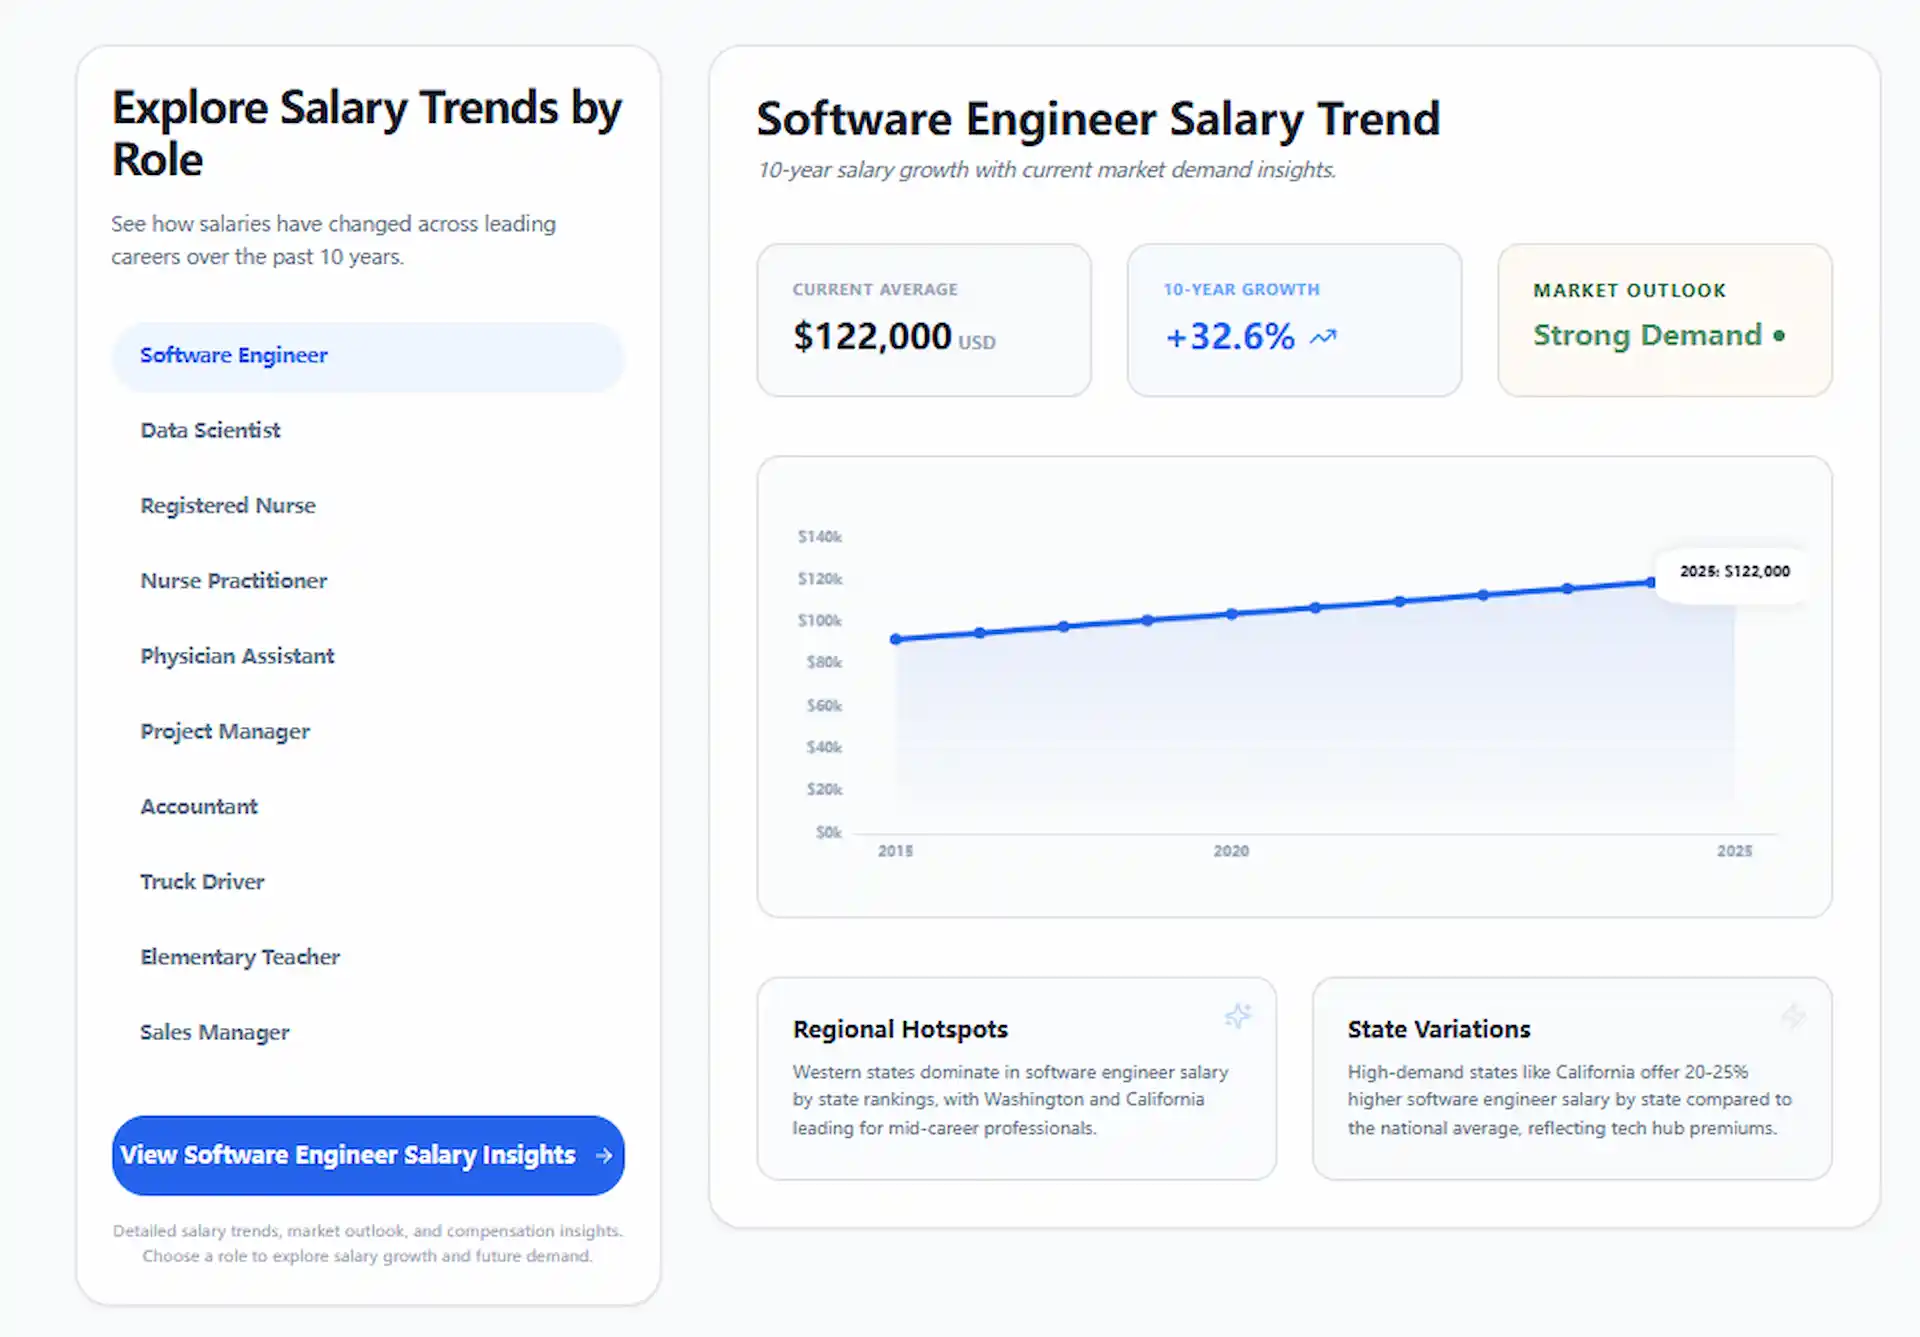Click the sparkle icon in Regional Hotspots card
Viewport: 1920px width, 1337px height.
coord(1238,1016)
